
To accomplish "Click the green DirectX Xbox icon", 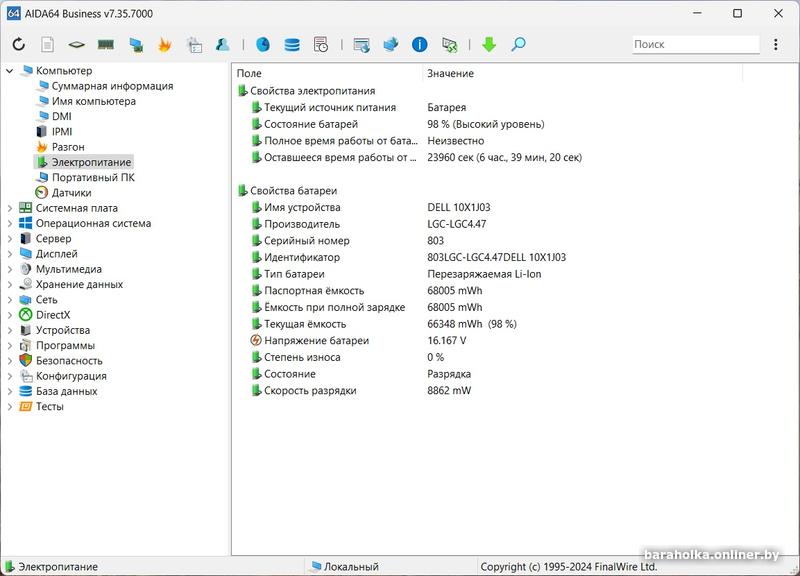I will [x=26, y=315].
